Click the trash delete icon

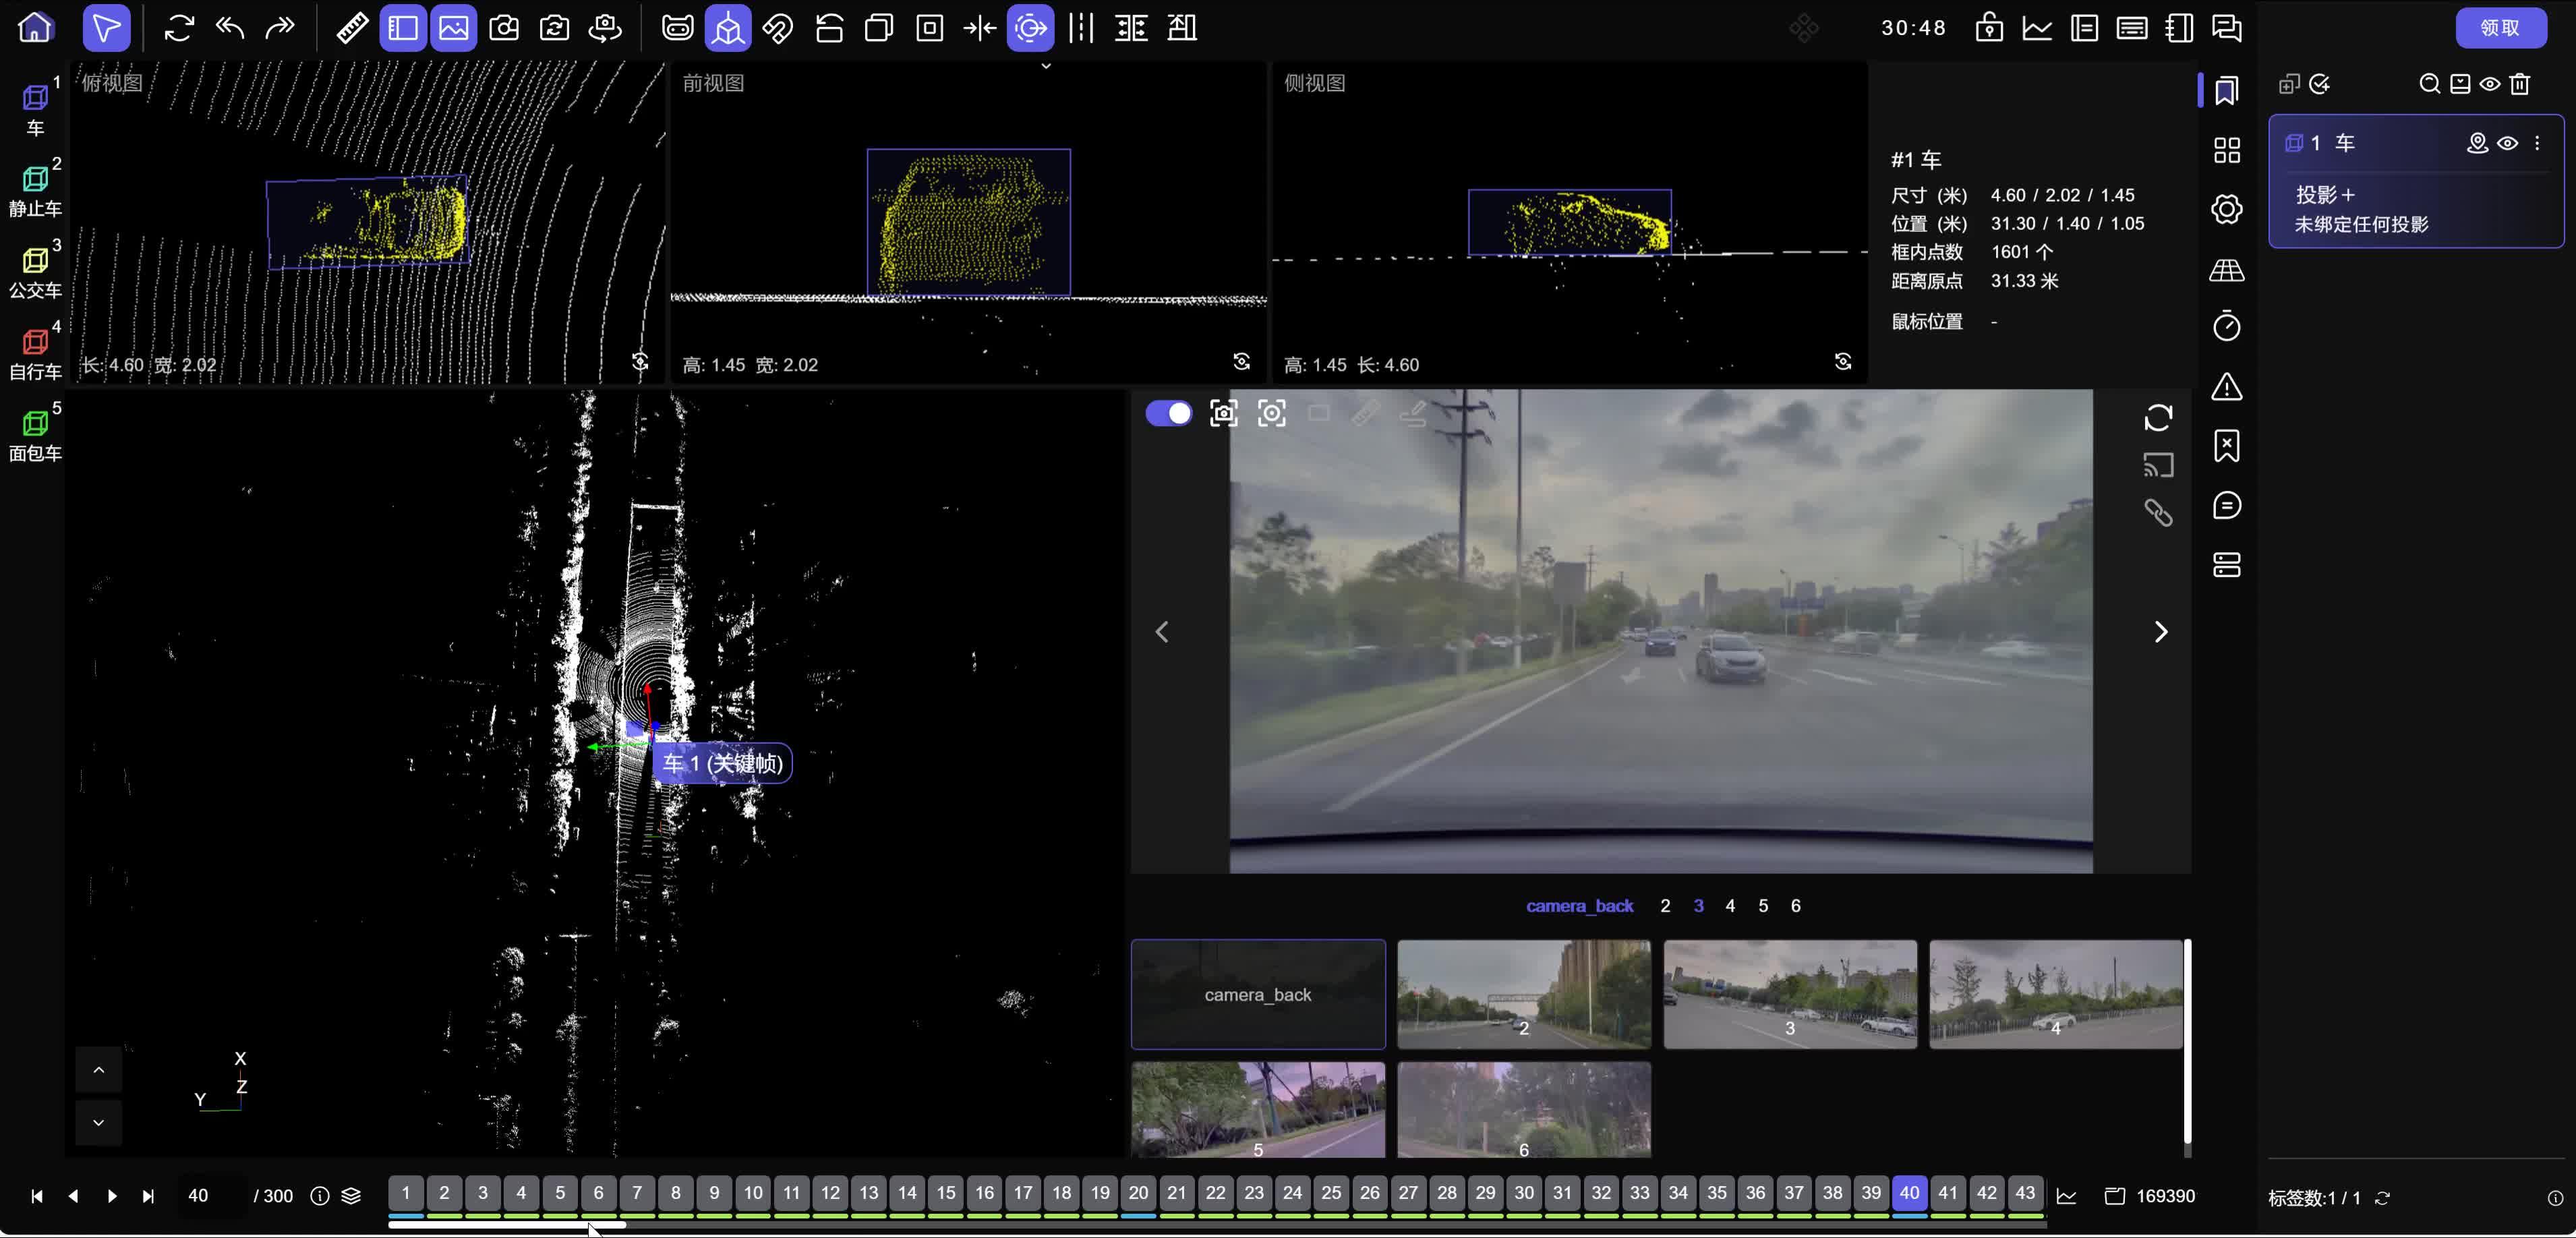tap(2520, 84)
